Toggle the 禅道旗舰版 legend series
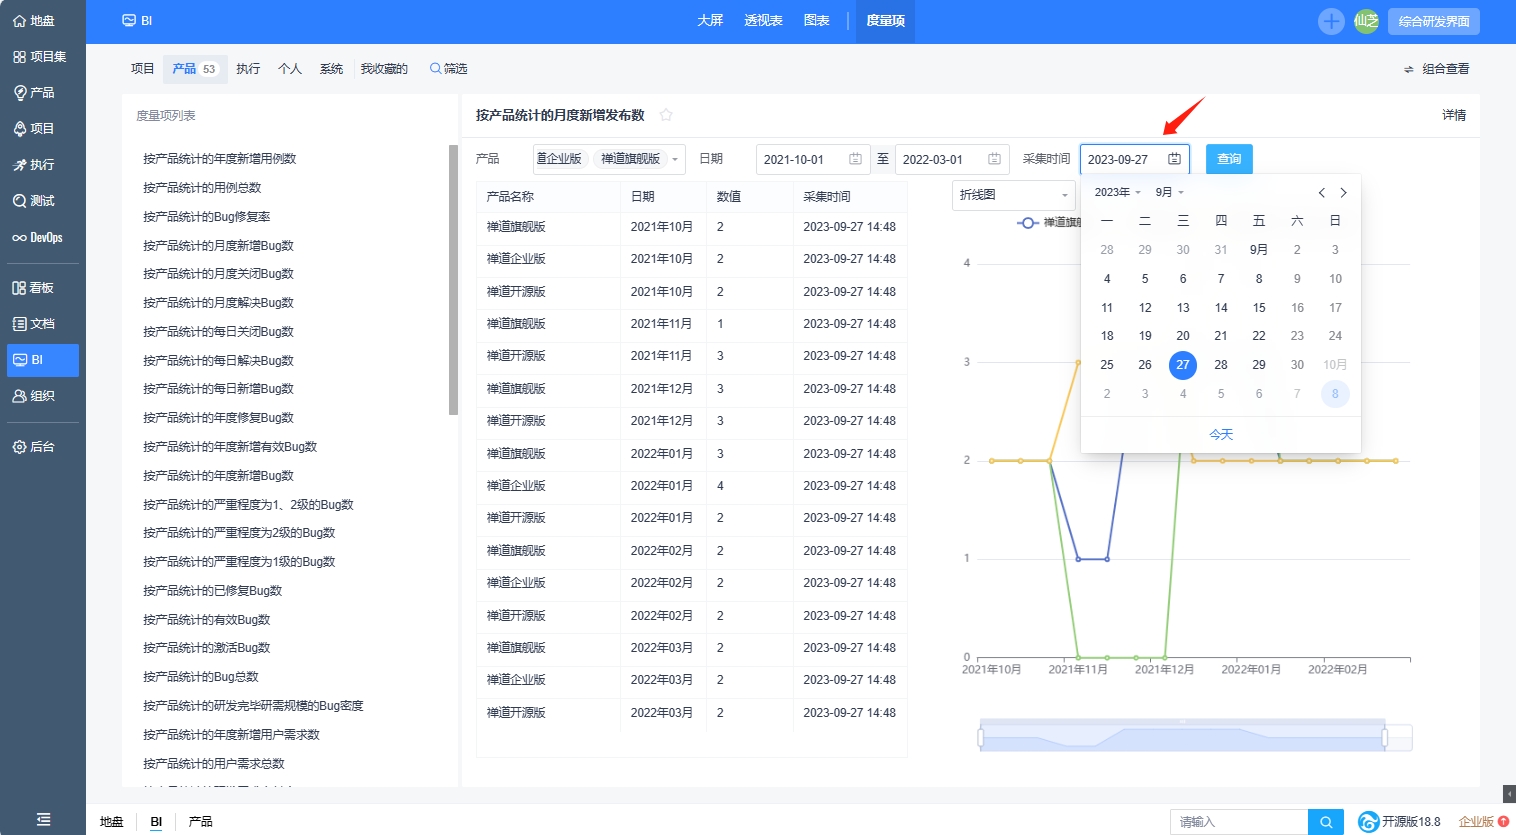Viewport: 1516px width, 835px height. 1048,223
